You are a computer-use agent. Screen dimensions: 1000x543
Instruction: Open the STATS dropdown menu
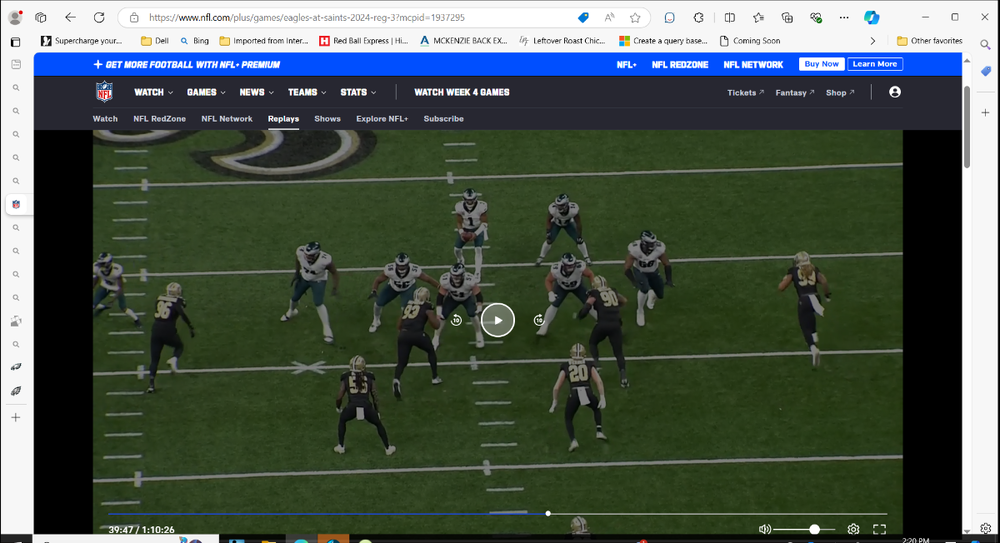coord(358,92)
